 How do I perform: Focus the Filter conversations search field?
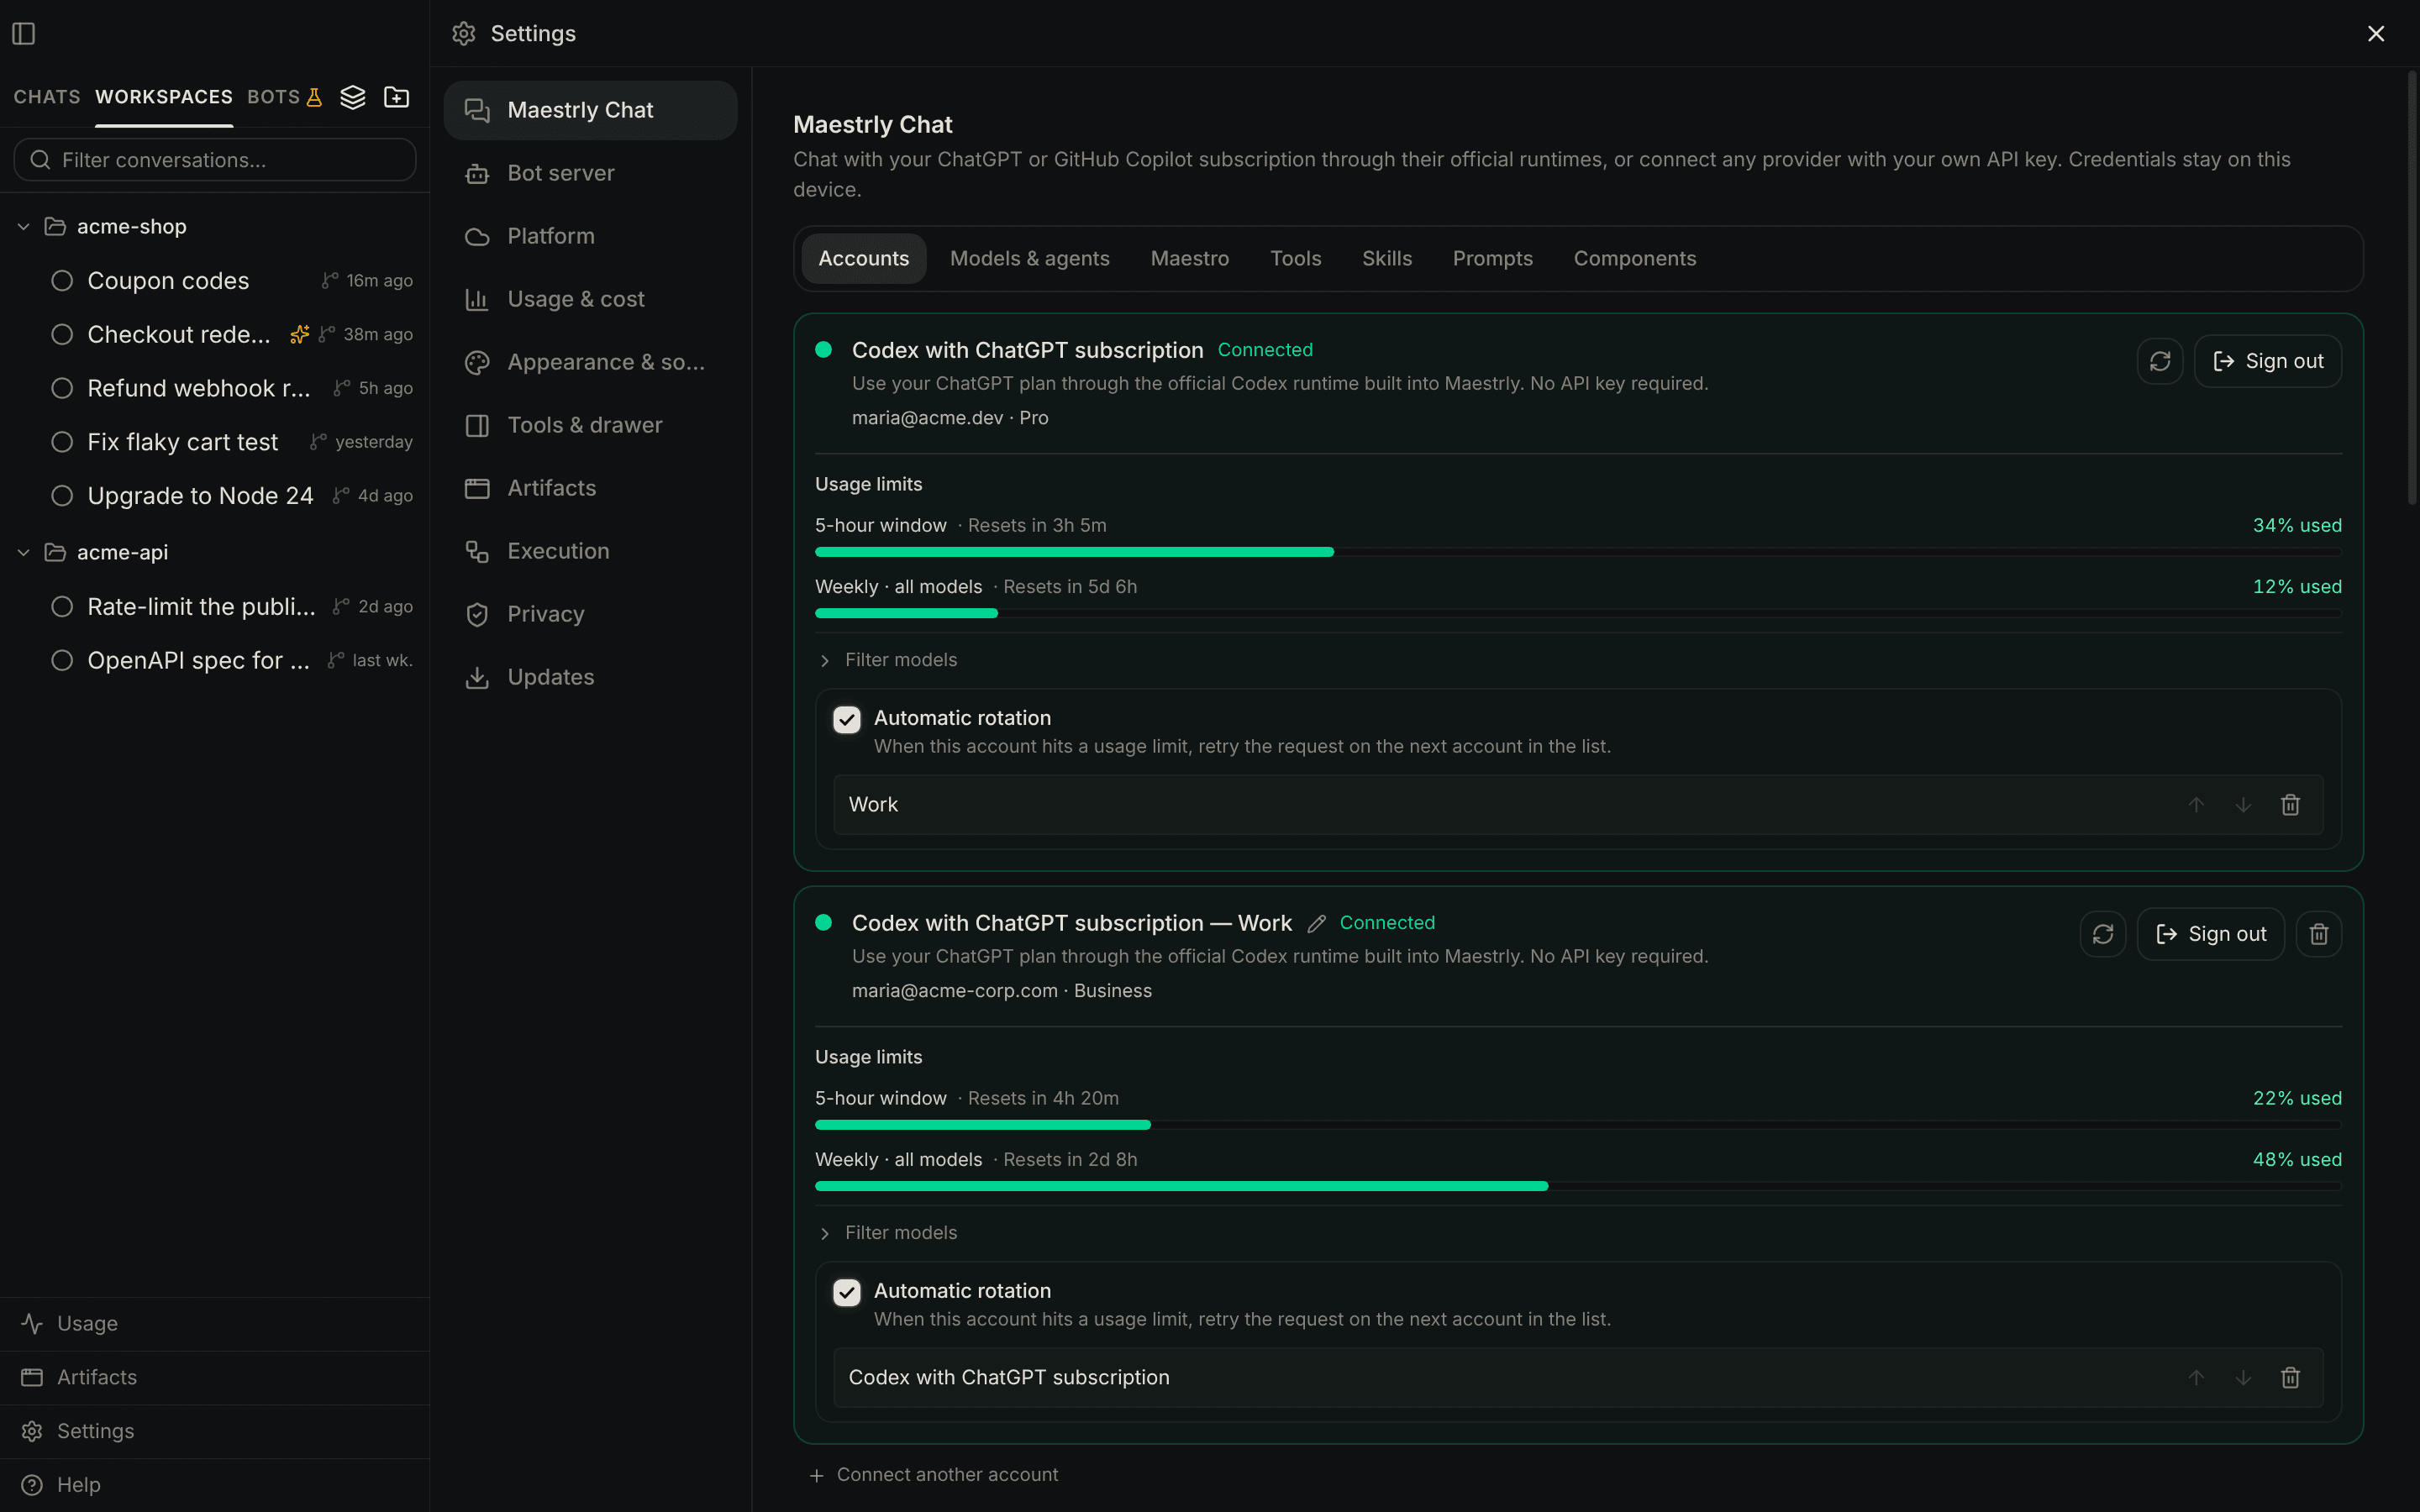click(x=215, y=160)
